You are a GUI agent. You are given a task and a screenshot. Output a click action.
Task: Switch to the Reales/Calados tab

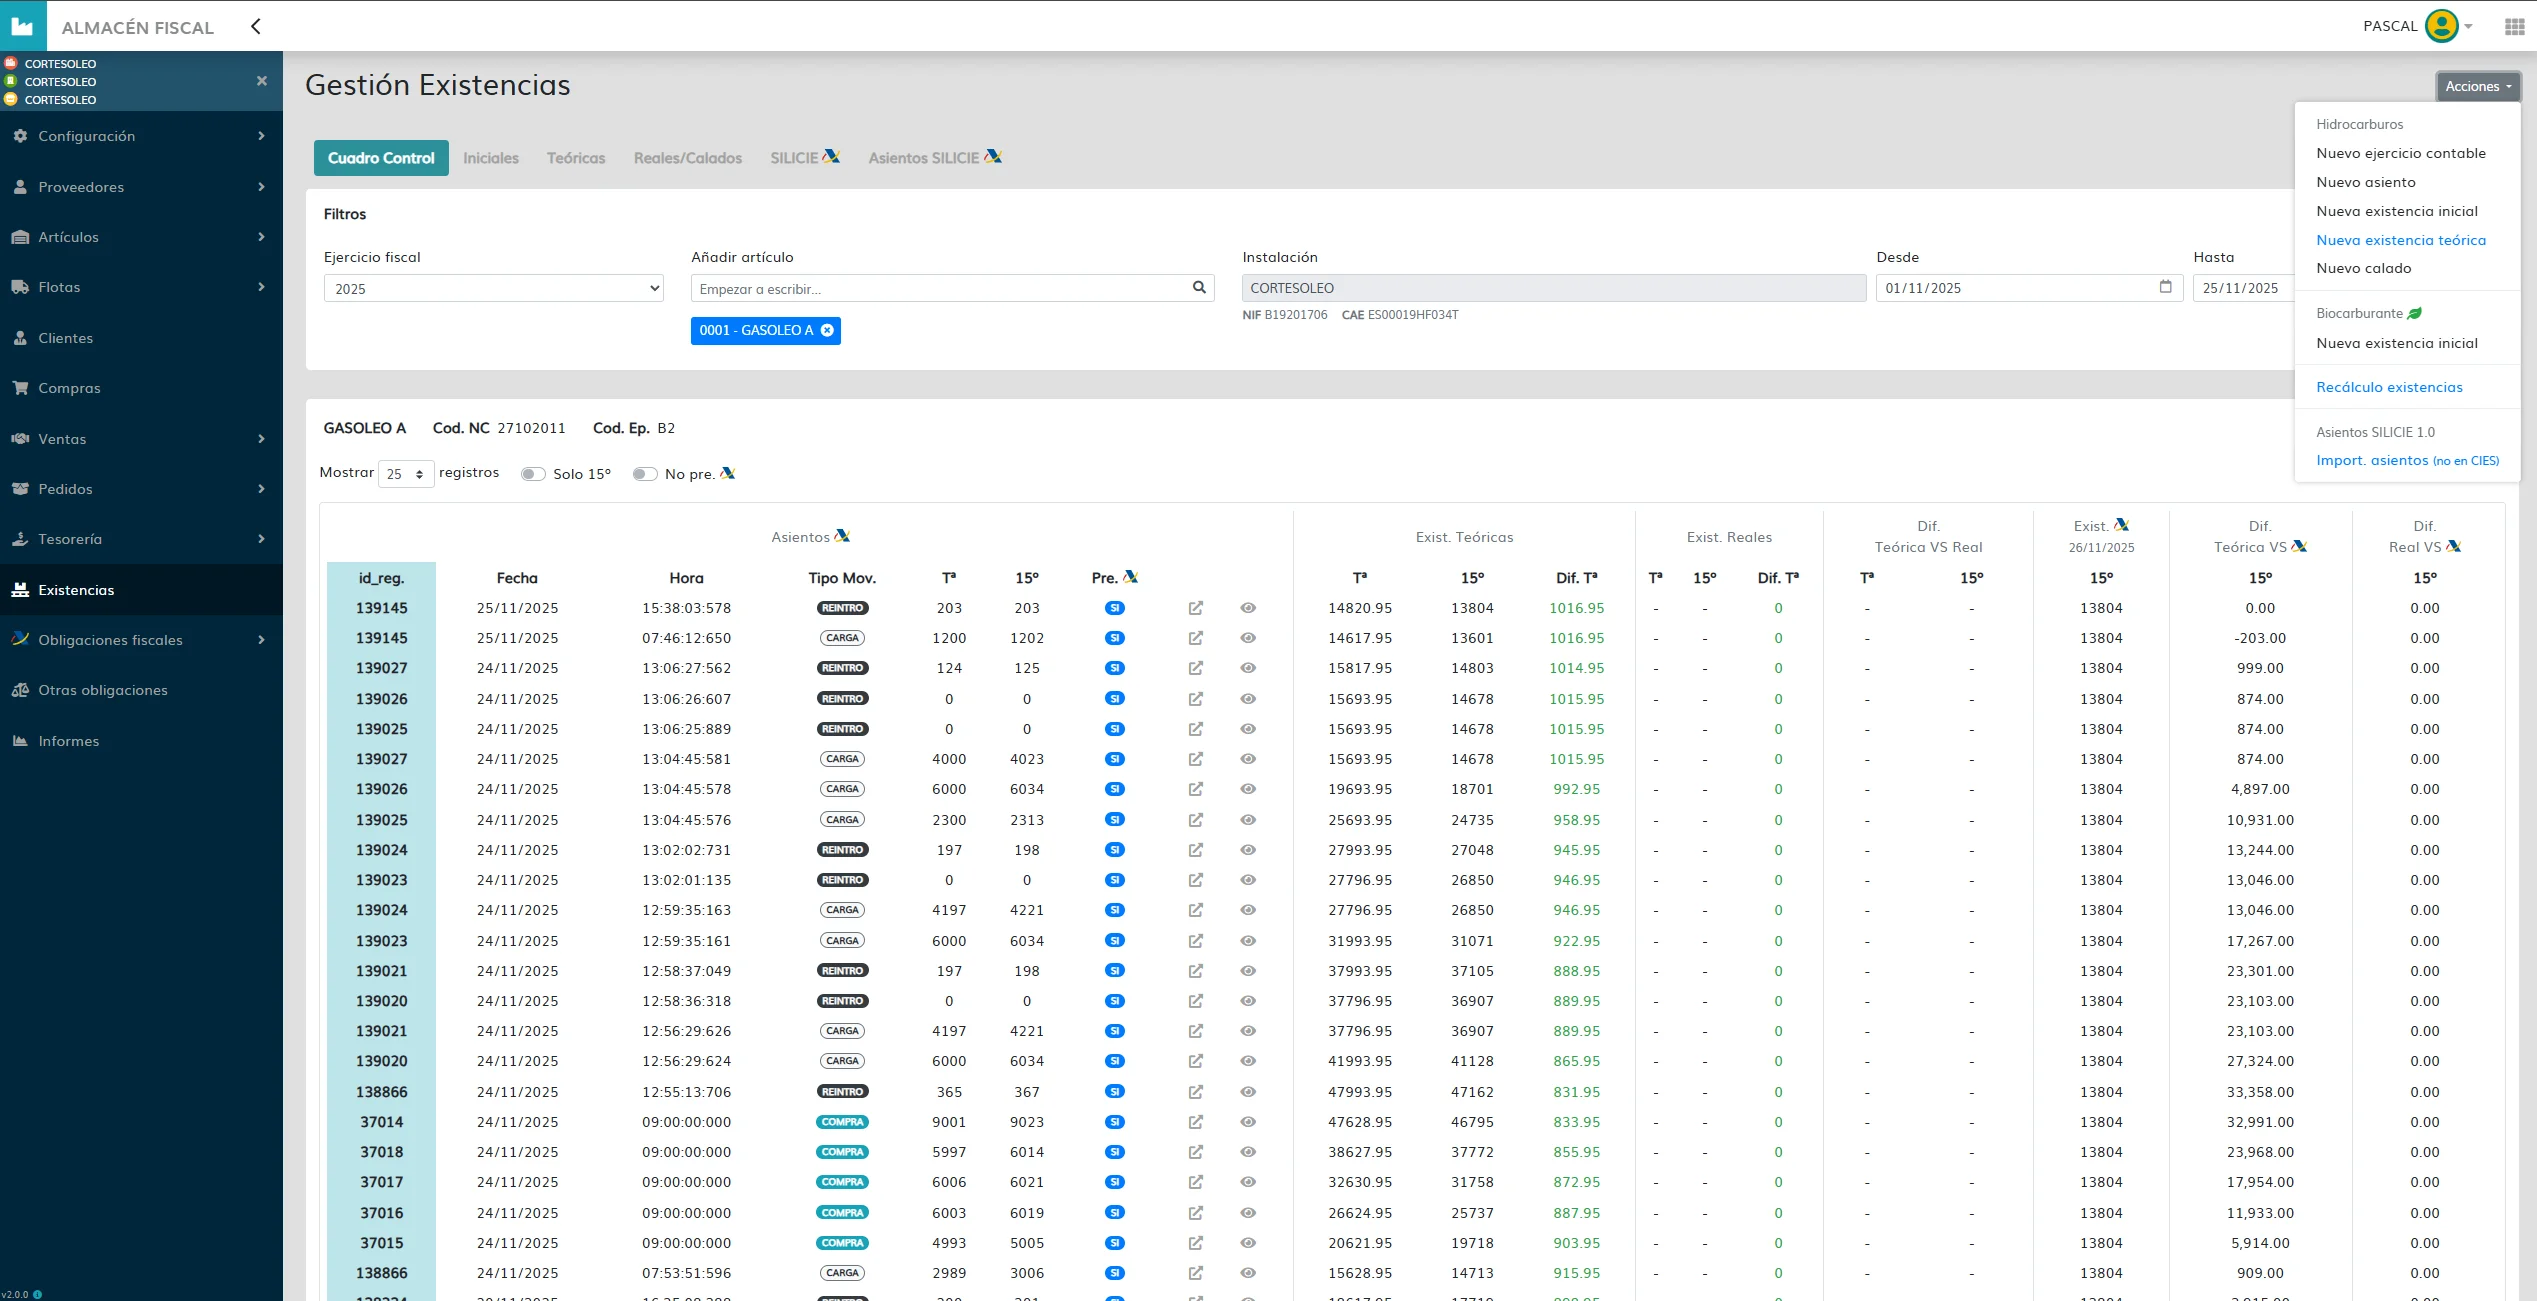pos(688,158)
